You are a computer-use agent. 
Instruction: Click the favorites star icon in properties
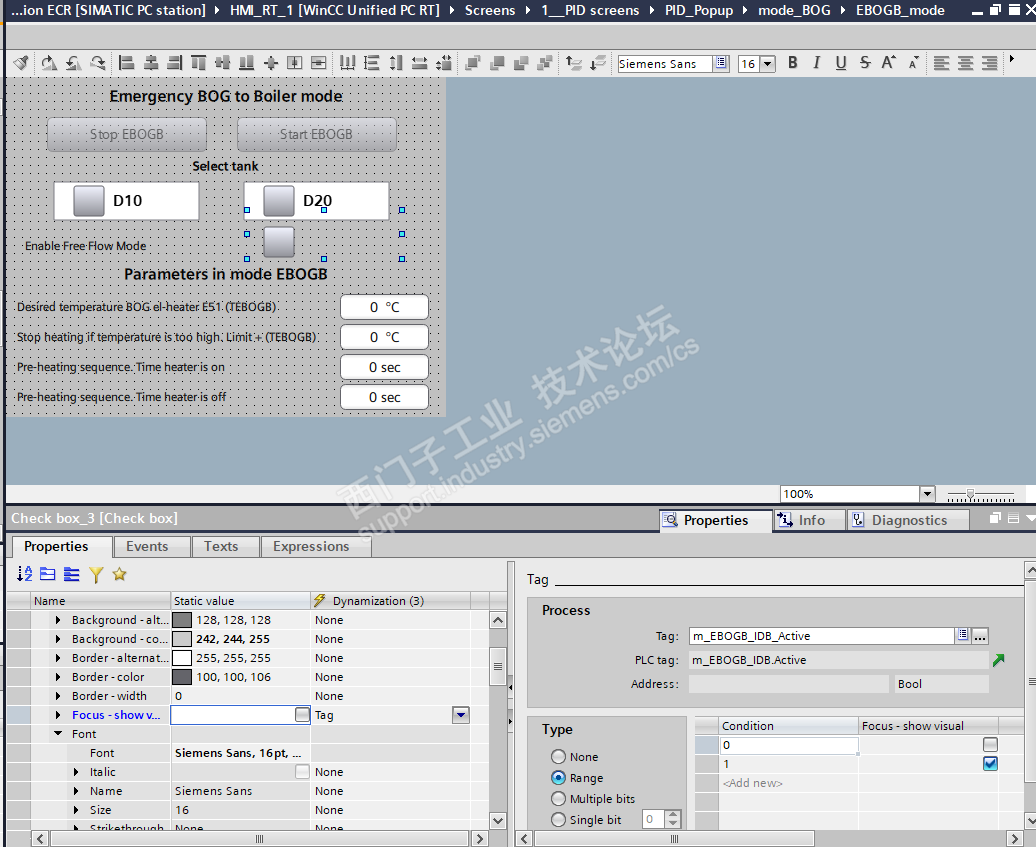(x=120, y=573)
